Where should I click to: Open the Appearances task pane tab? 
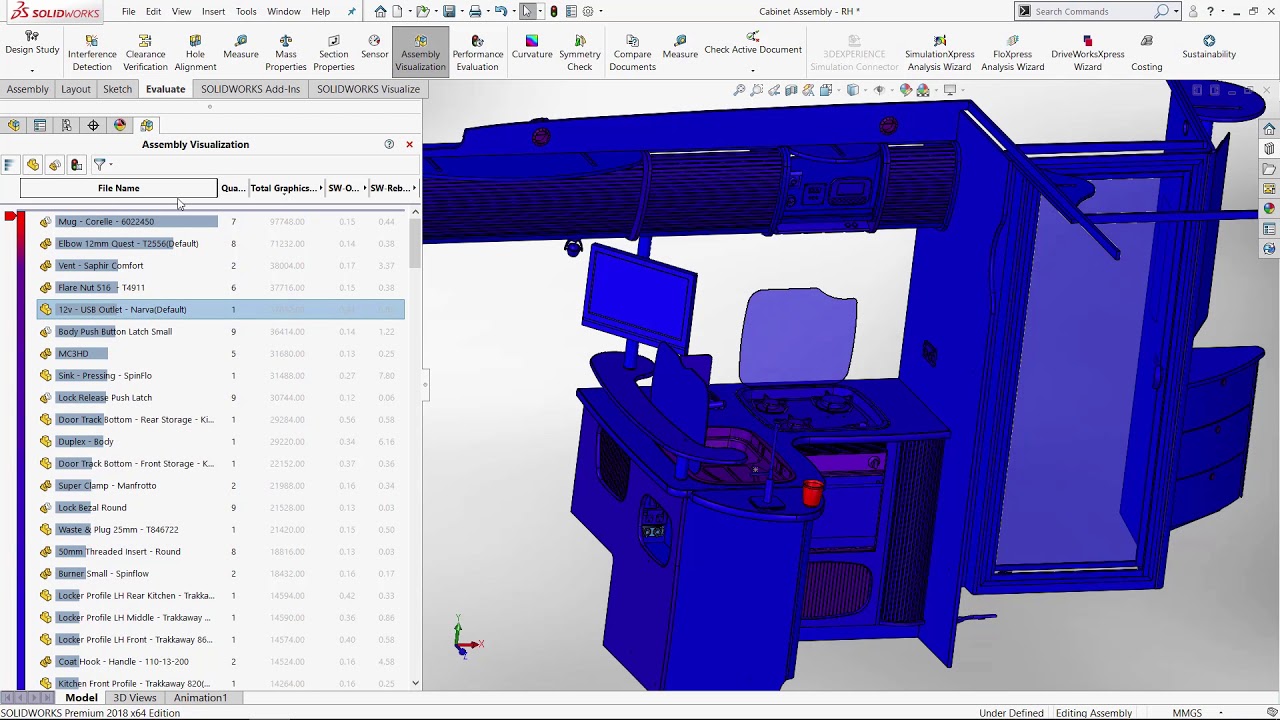tap(1269, 209)
